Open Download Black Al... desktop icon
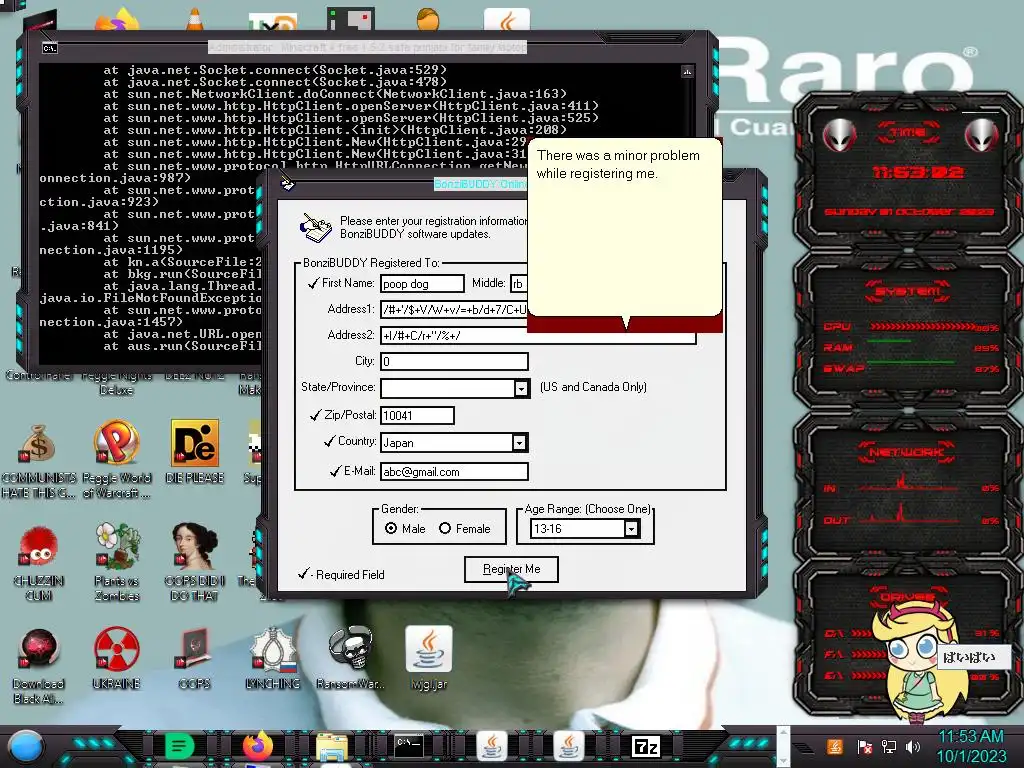This screenshot has width=1024, height=768. point(39,666)
